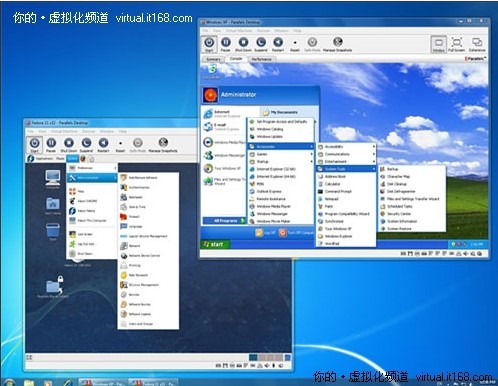Image resolution: width=498 pixels, height=386 pixels.
Task: Expand Entertainment submenu under Accessories
Action: [346, 162]
